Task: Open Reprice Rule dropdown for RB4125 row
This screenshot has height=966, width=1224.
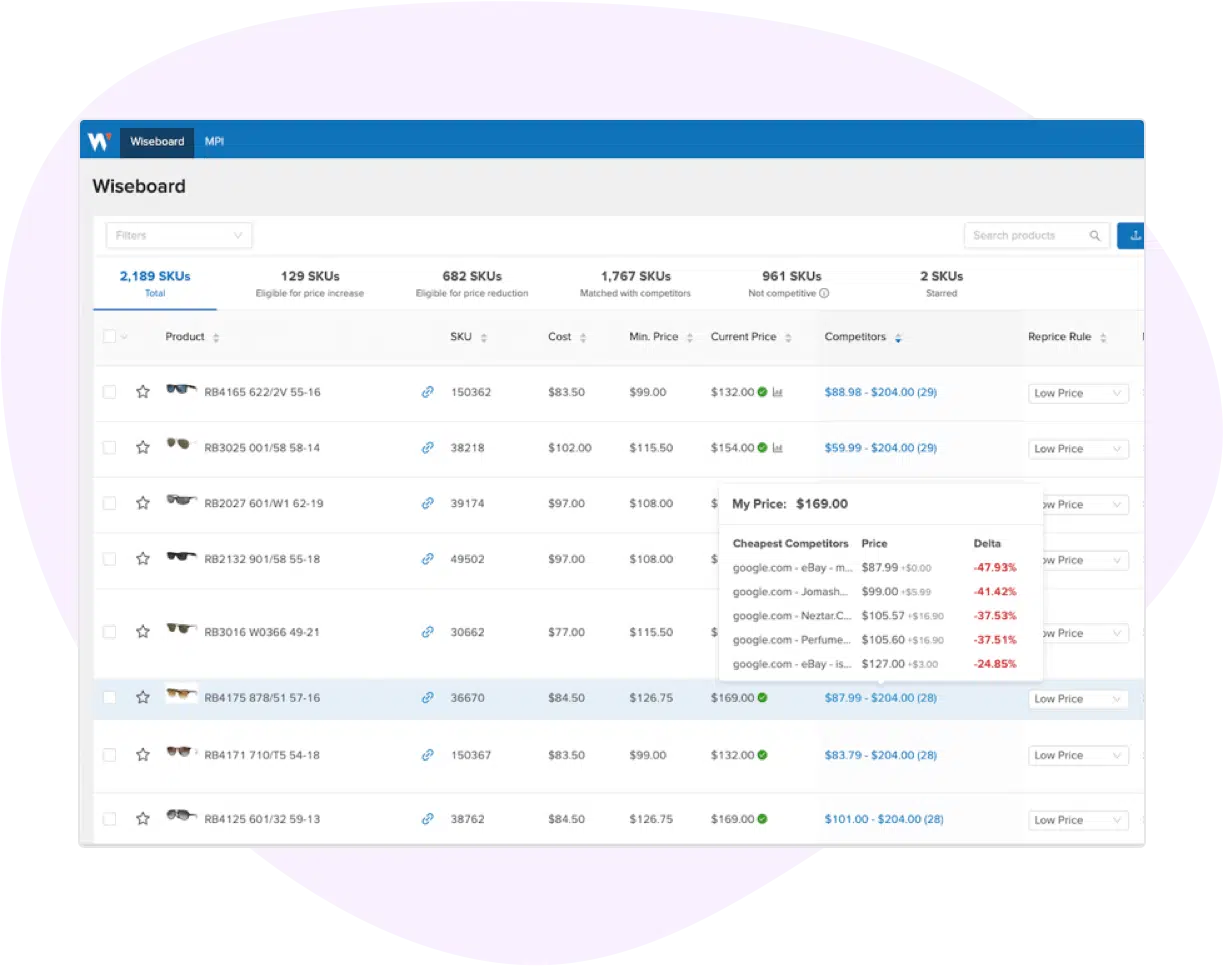Action: [x=1078, y=820]
